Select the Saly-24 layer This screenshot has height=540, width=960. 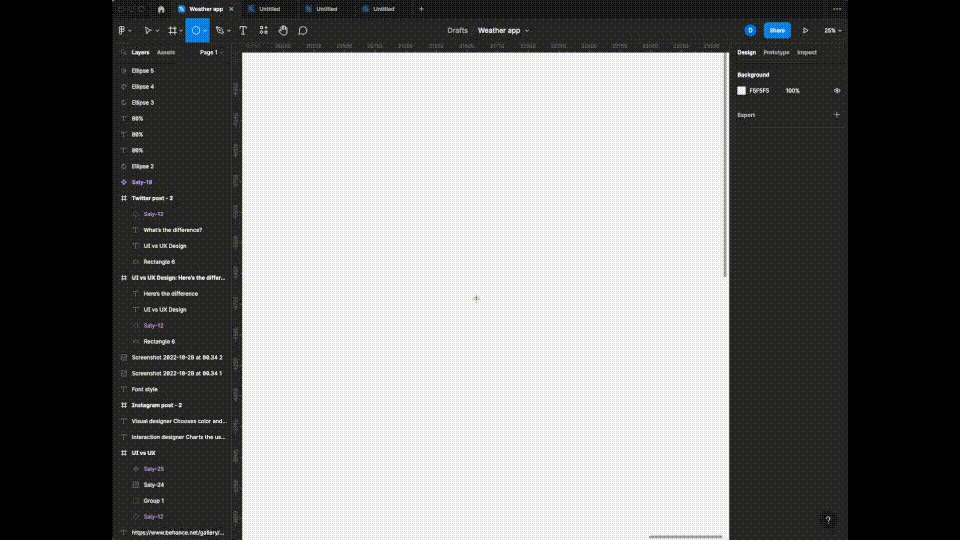[154, 485]
